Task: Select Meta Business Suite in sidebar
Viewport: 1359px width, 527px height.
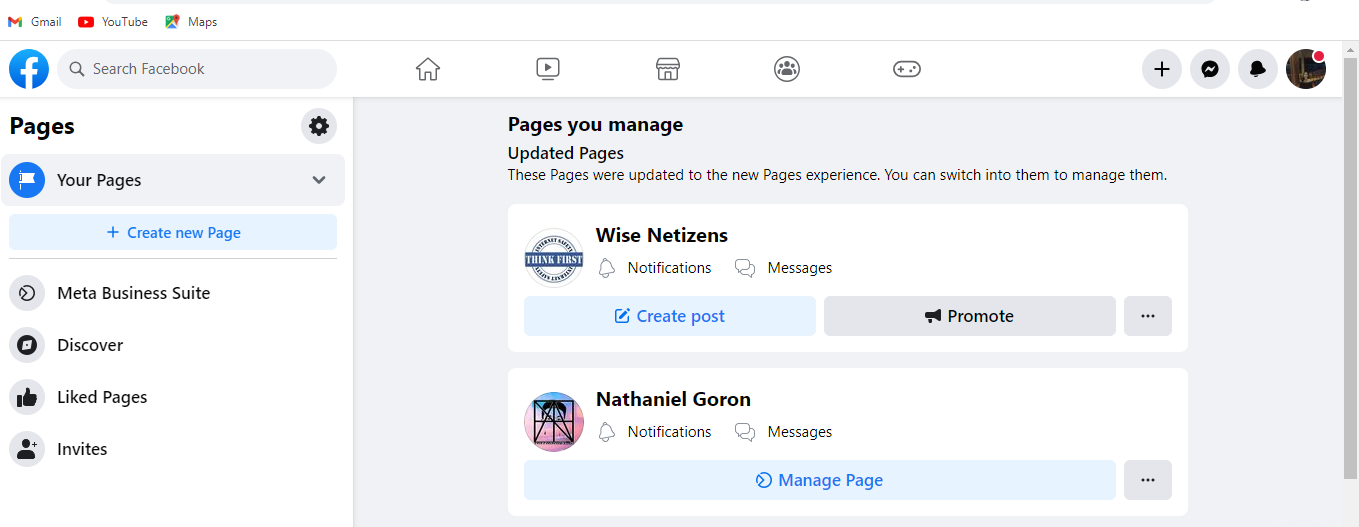Action: pos(133,293)
